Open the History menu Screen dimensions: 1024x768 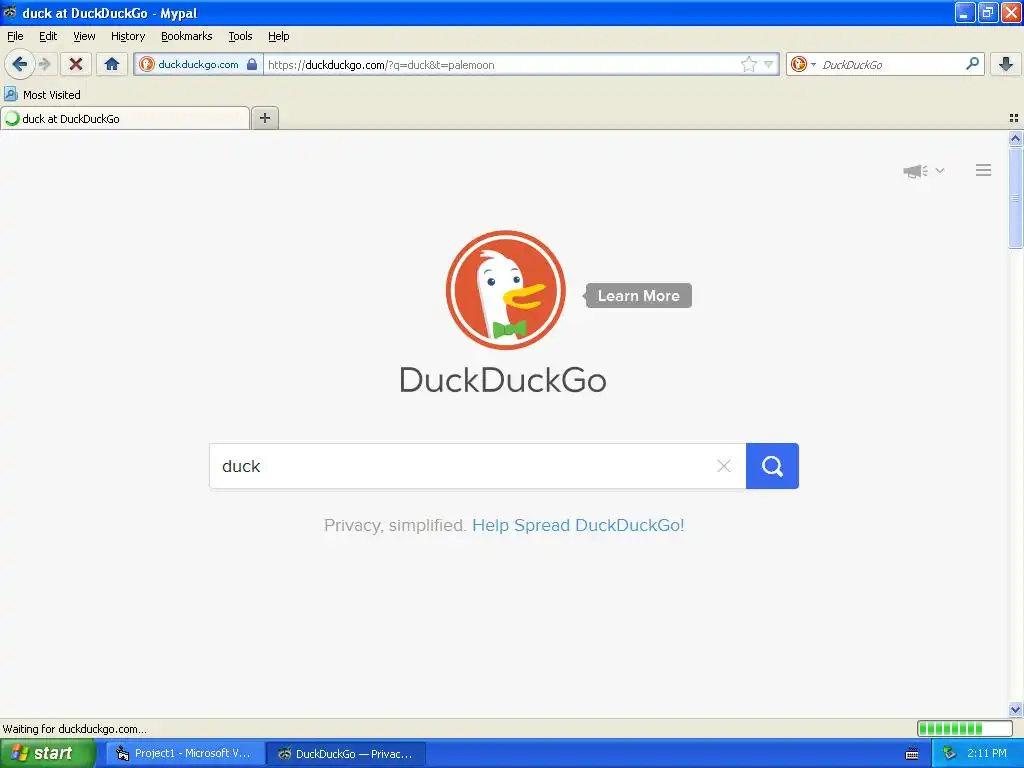(128, 36)
